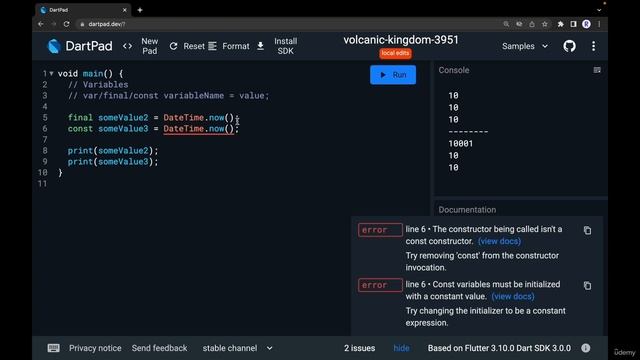
Task: Click the Format button label
Action: pyautogui.click(x=236, y=46)
